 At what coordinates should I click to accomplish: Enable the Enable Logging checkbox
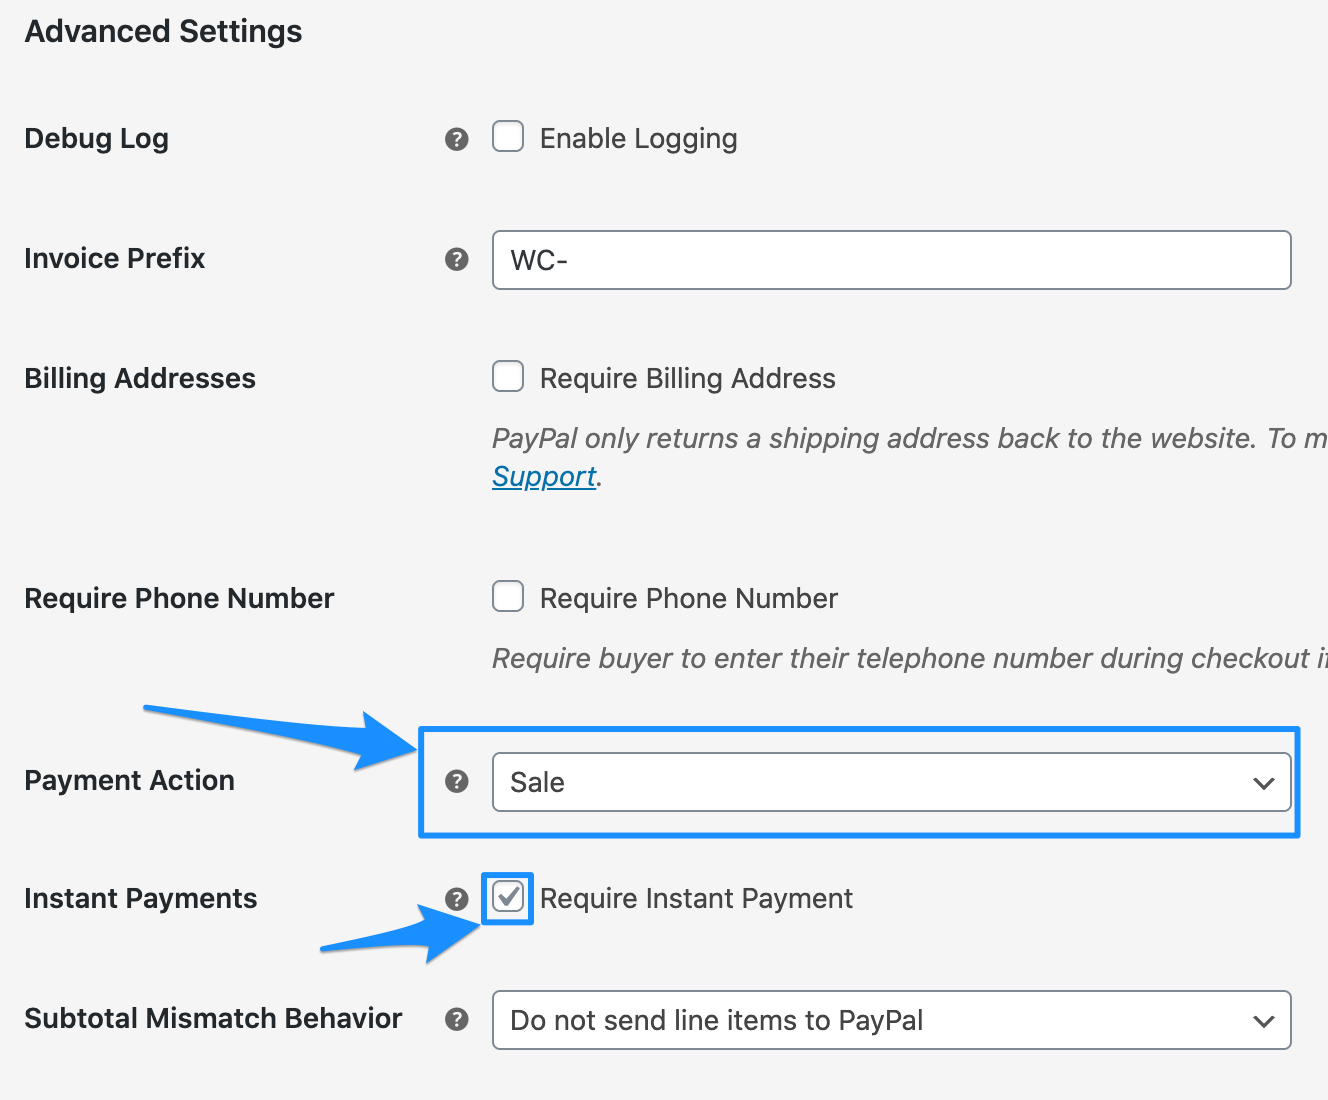pyautogui.click(x=508, y=137)
